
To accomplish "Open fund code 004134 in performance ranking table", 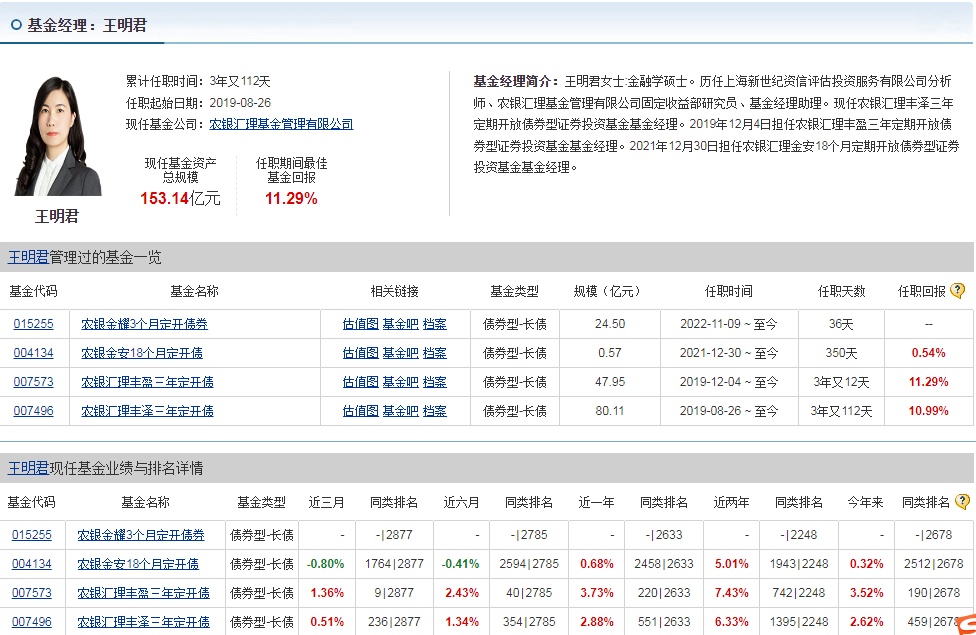I will pyautogui.click(x=32, y=564).
